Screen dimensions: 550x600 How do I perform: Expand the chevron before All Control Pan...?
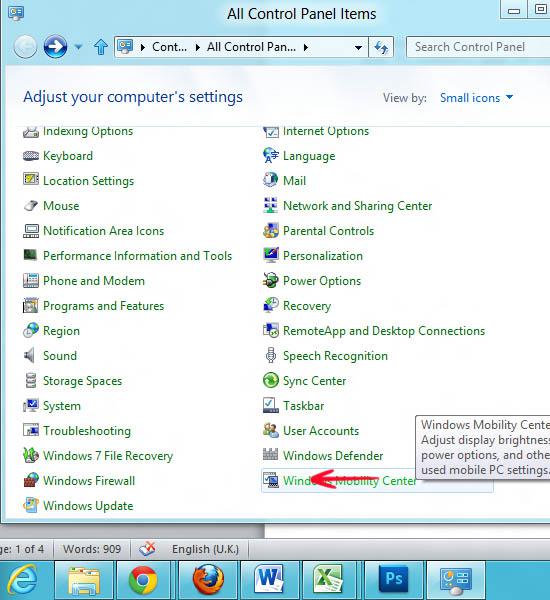tap(198, 47)
